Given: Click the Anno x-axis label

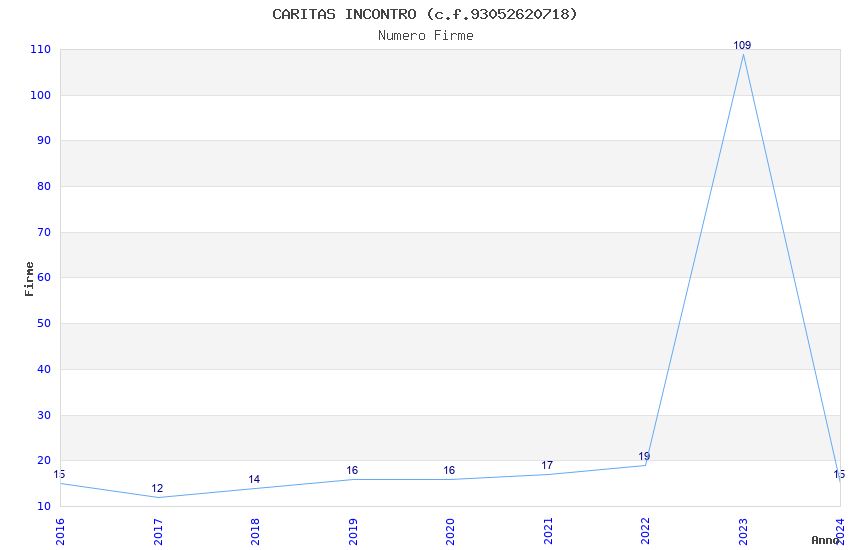Looking at the screenshot, I should [x=825, y=540].
